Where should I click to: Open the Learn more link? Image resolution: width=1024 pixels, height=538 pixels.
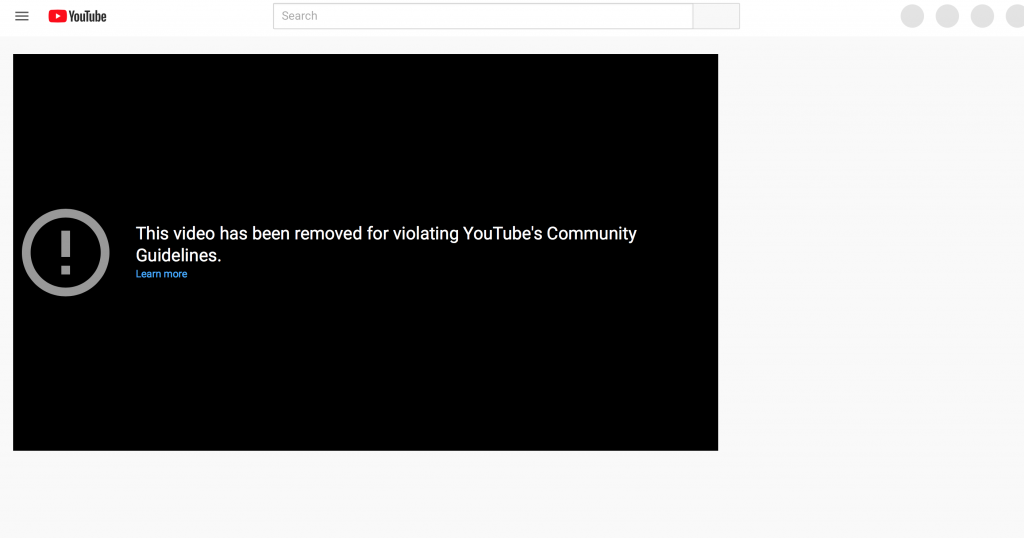161,274
